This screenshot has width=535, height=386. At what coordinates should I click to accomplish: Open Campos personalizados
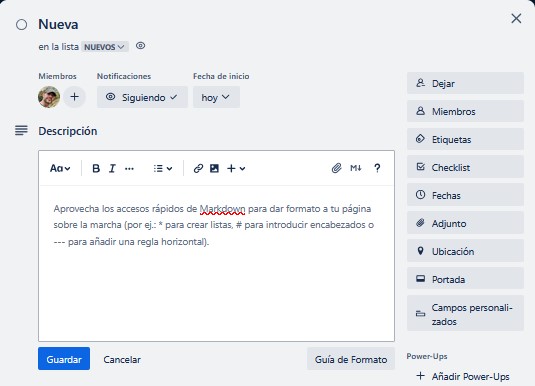click(x=465, y=314)
